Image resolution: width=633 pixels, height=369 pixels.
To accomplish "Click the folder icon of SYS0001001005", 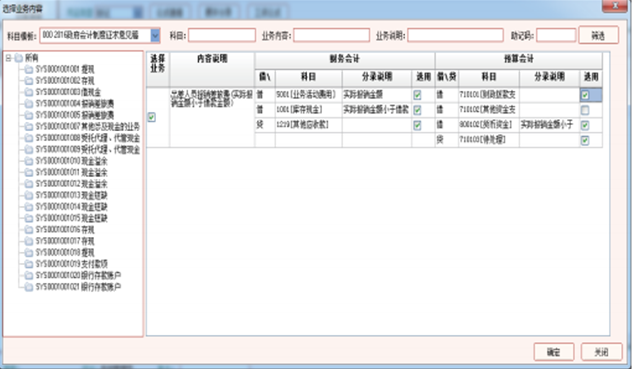I will [x=29, y=115].
